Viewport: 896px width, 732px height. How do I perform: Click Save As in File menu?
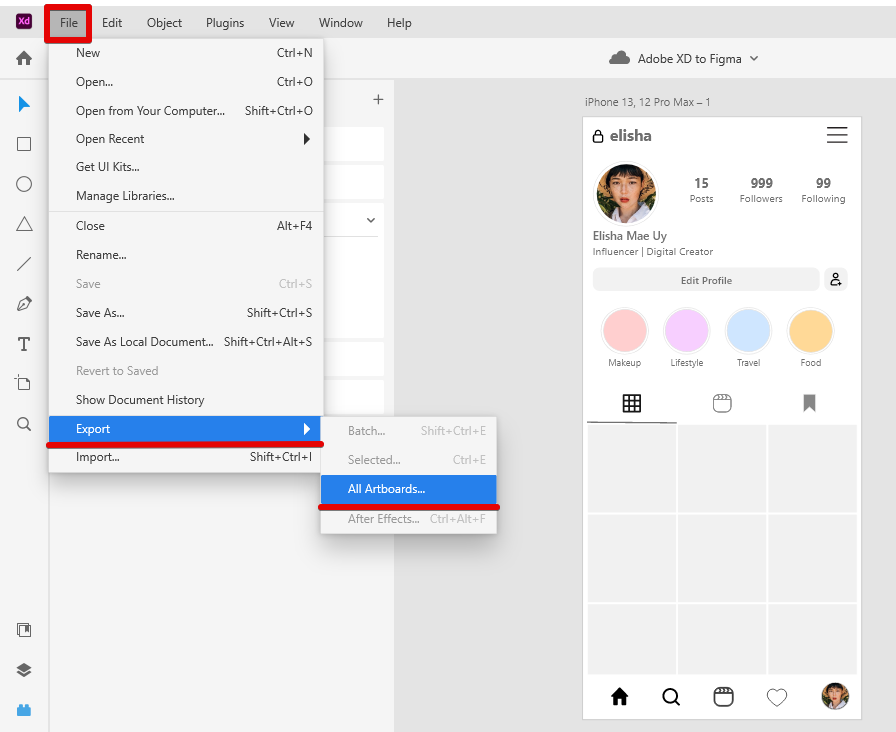[x=100, y=313]
